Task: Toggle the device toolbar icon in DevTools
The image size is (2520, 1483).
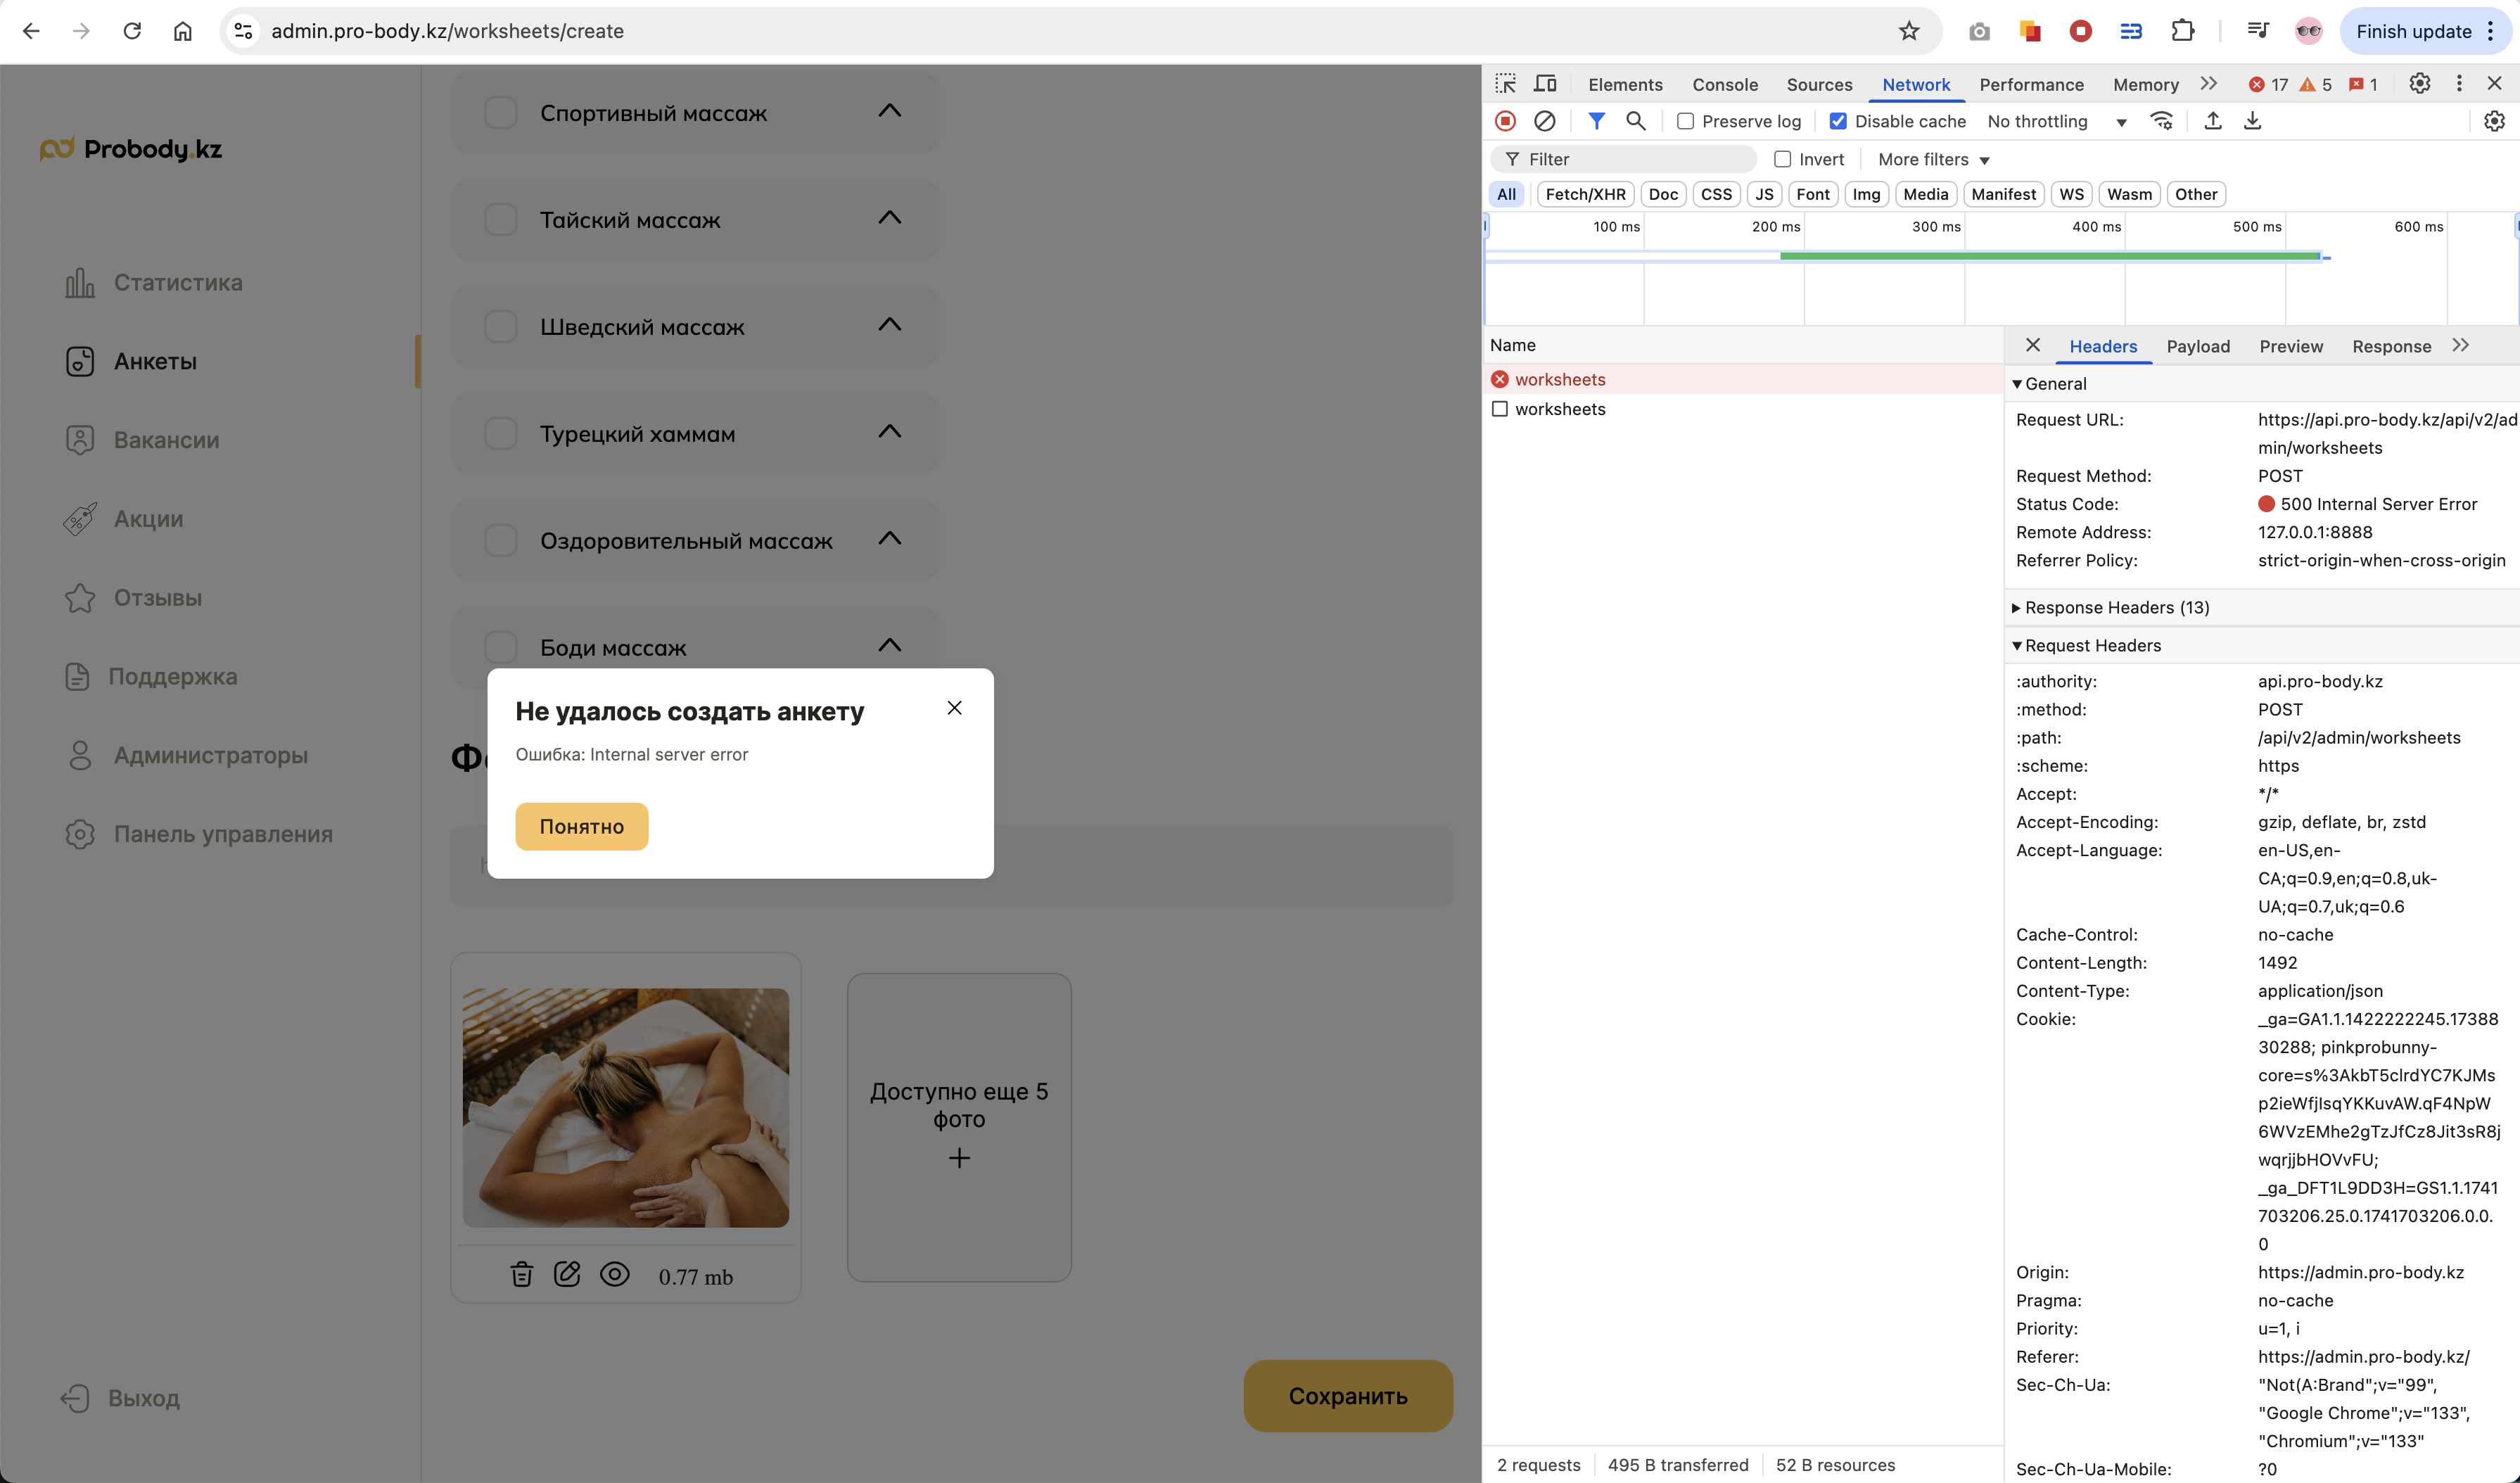Action: coord(1545,84)
